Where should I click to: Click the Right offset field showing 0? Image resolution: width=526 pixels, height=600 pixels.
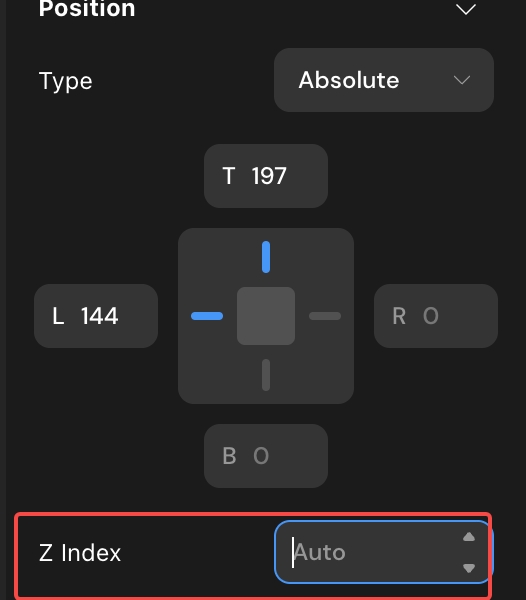(x=436, y=316)
